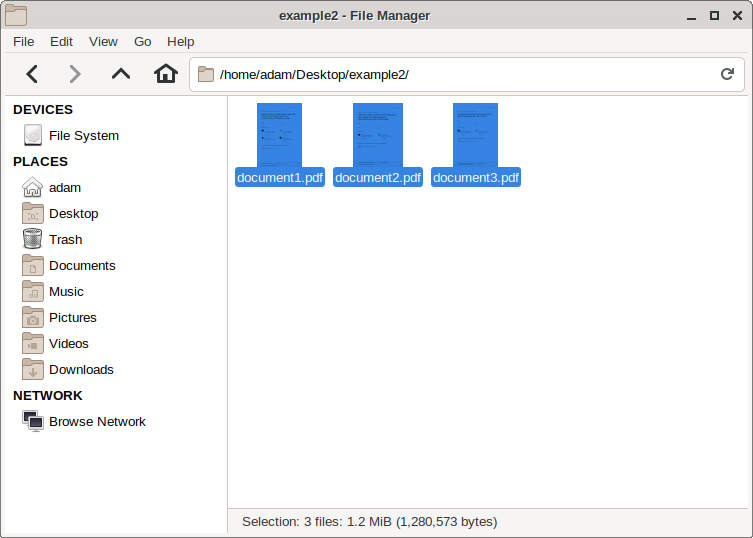Open the Go menu
Viewport: 753px width, 538px height.
(143, 41)
